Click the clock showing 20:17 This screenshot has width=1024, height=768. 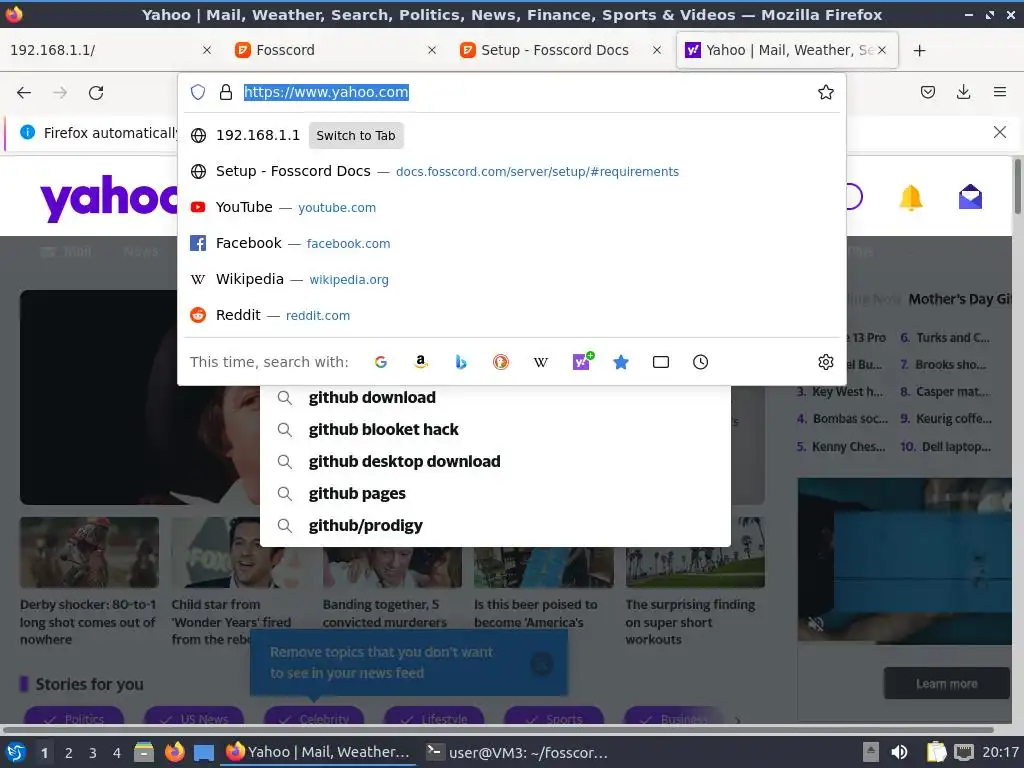pos(1000,752)
